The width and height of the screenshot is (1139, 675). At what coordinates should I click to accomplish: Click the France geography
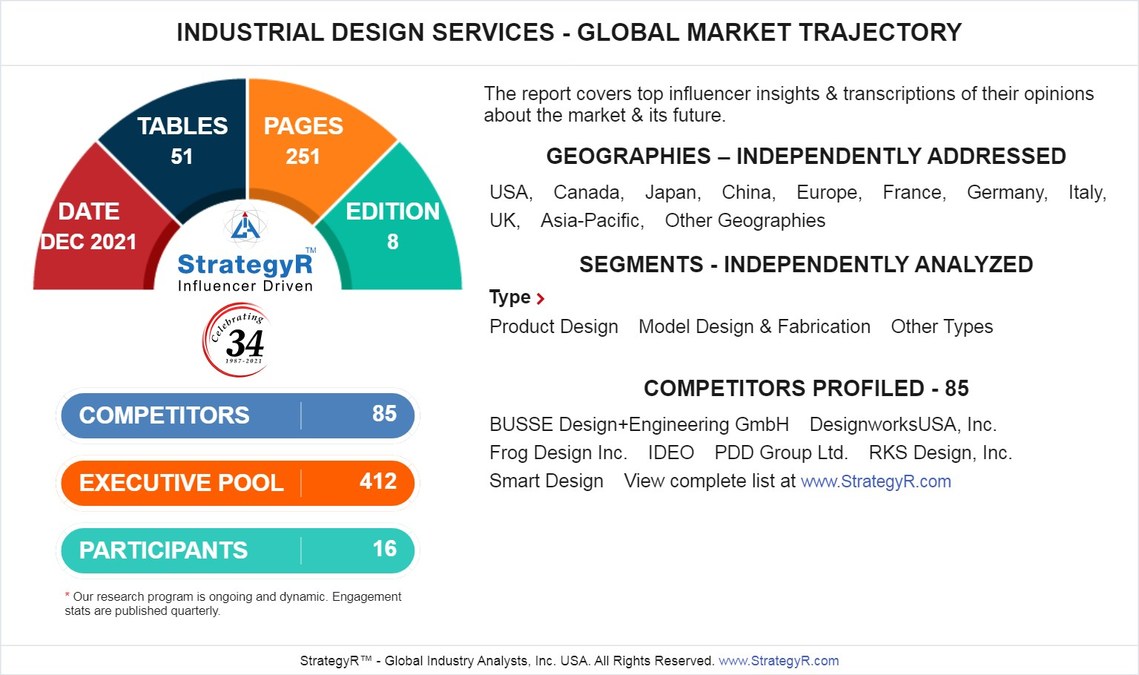tap(914, 193)
